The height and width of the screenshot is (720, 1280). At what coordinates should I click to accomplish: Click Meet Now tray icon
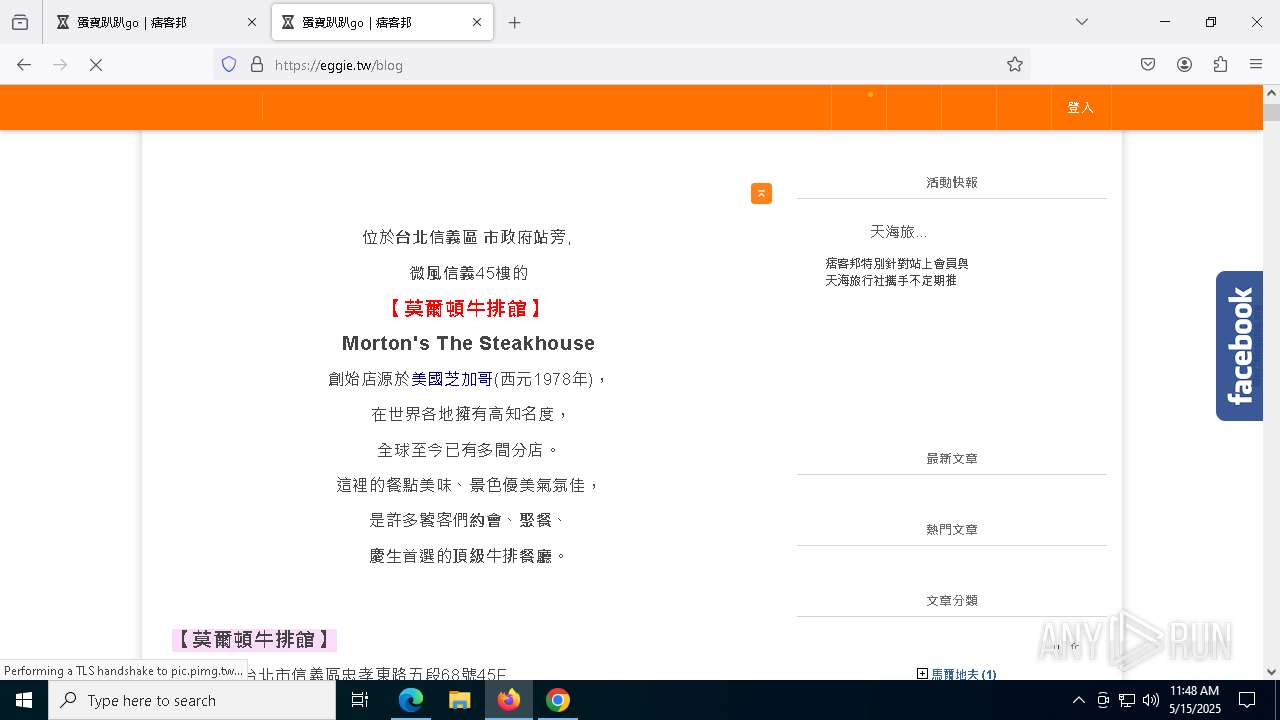1103,700
